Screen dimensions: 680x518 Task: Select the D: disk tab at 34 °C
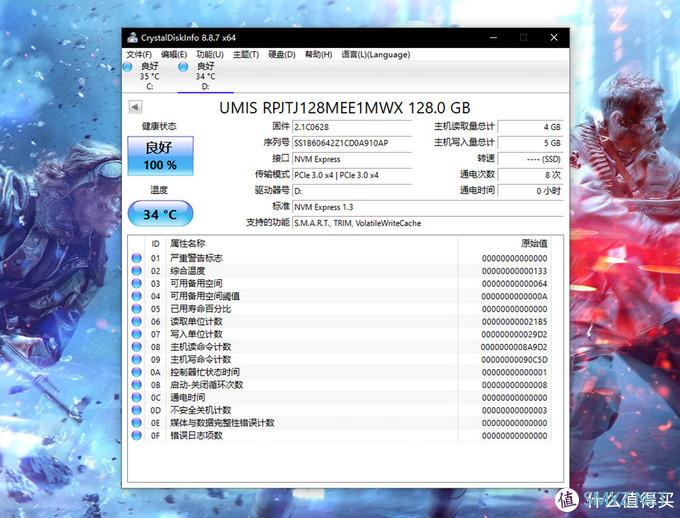[205, 76]
